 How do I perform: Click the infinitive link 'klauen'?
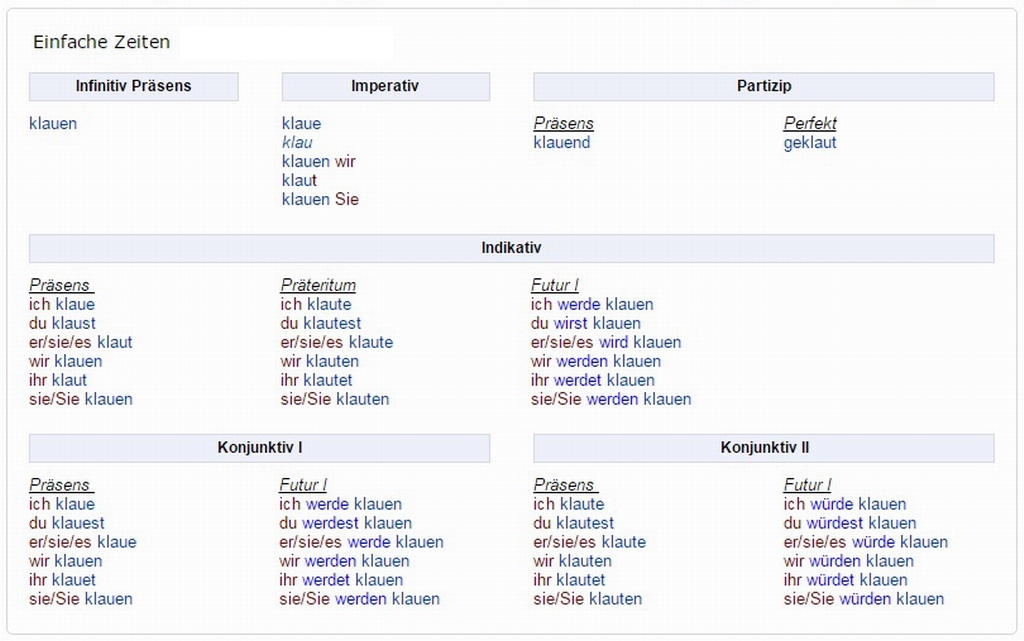tap(53, 124)
